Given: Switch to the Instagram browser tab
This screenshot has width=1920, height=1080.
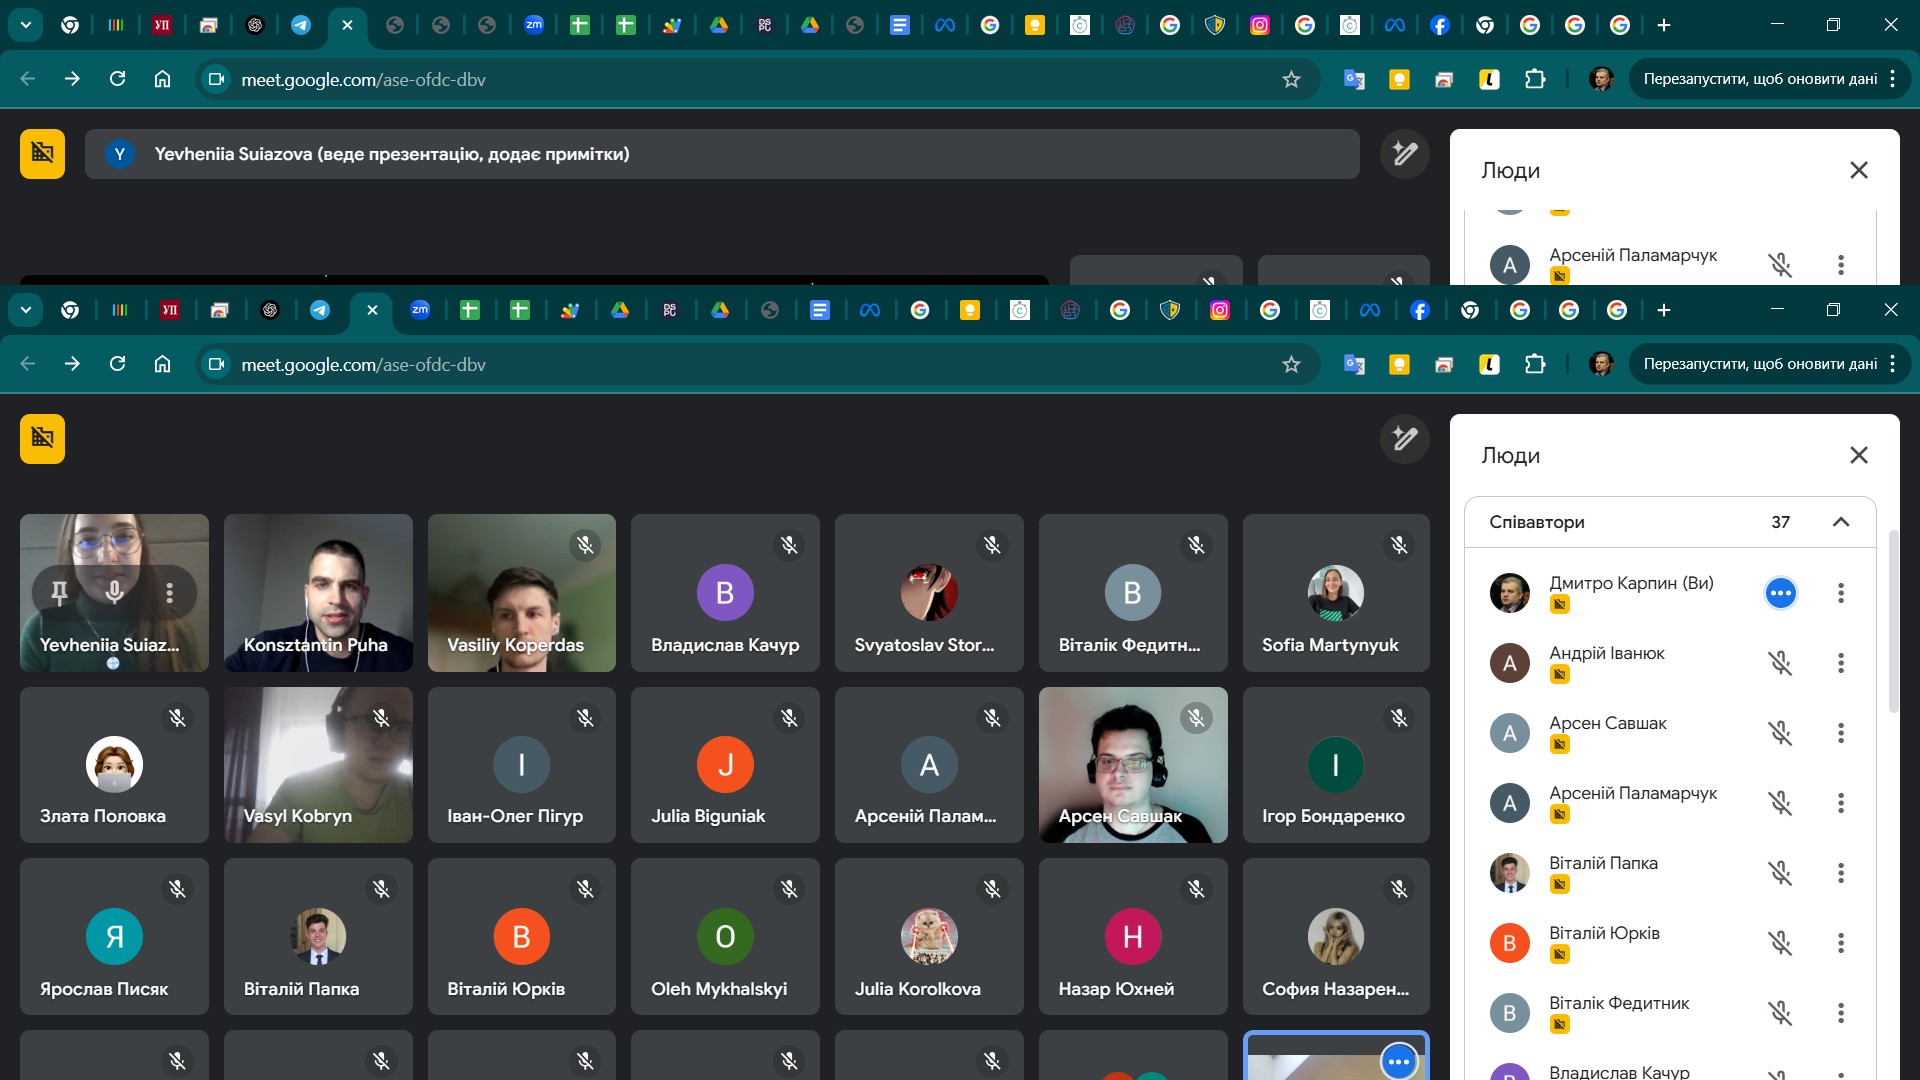Looking at the screenshot, I should coord(1220,310).
